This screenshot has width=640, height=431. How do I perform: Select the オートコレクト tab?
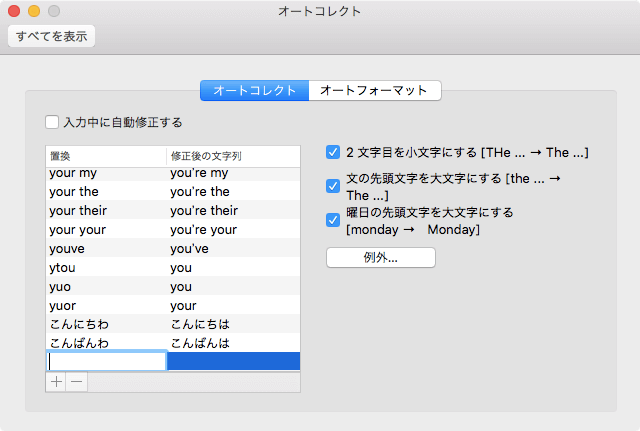pyautogui.click(x=255, y=91)
